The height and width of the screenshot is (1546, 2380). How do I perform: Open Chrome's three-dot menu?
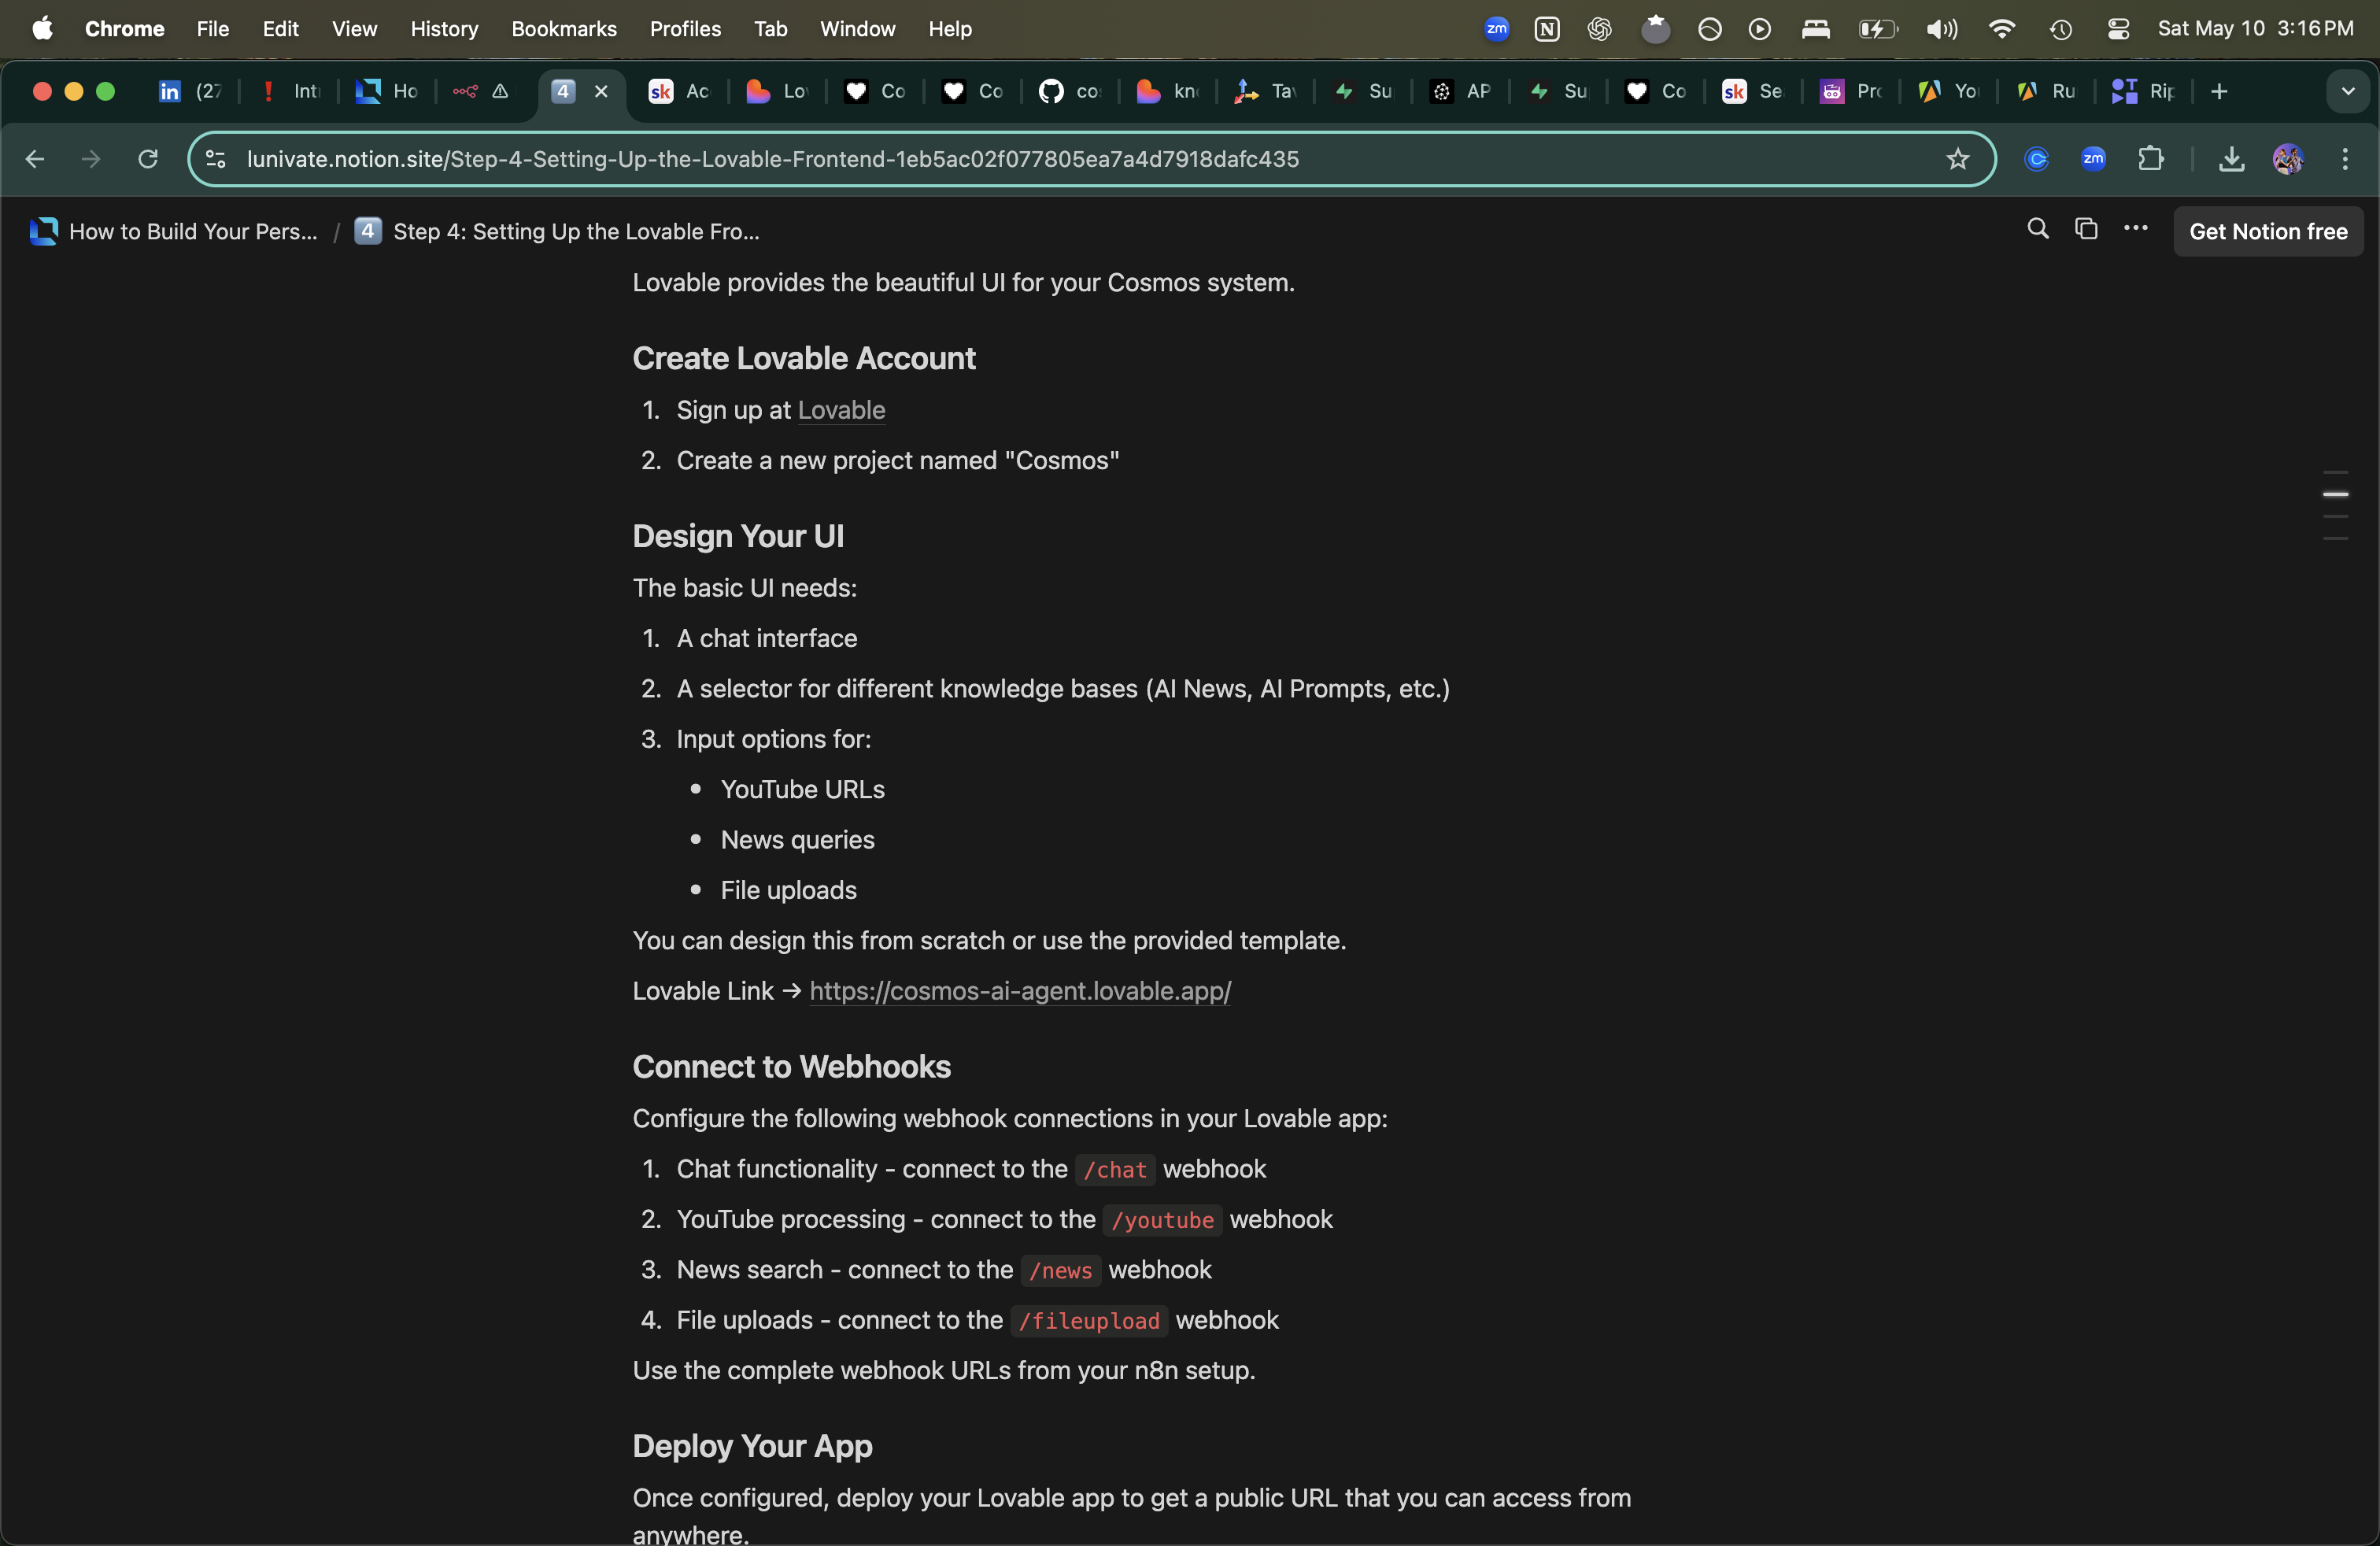[x=2345, y=159]
